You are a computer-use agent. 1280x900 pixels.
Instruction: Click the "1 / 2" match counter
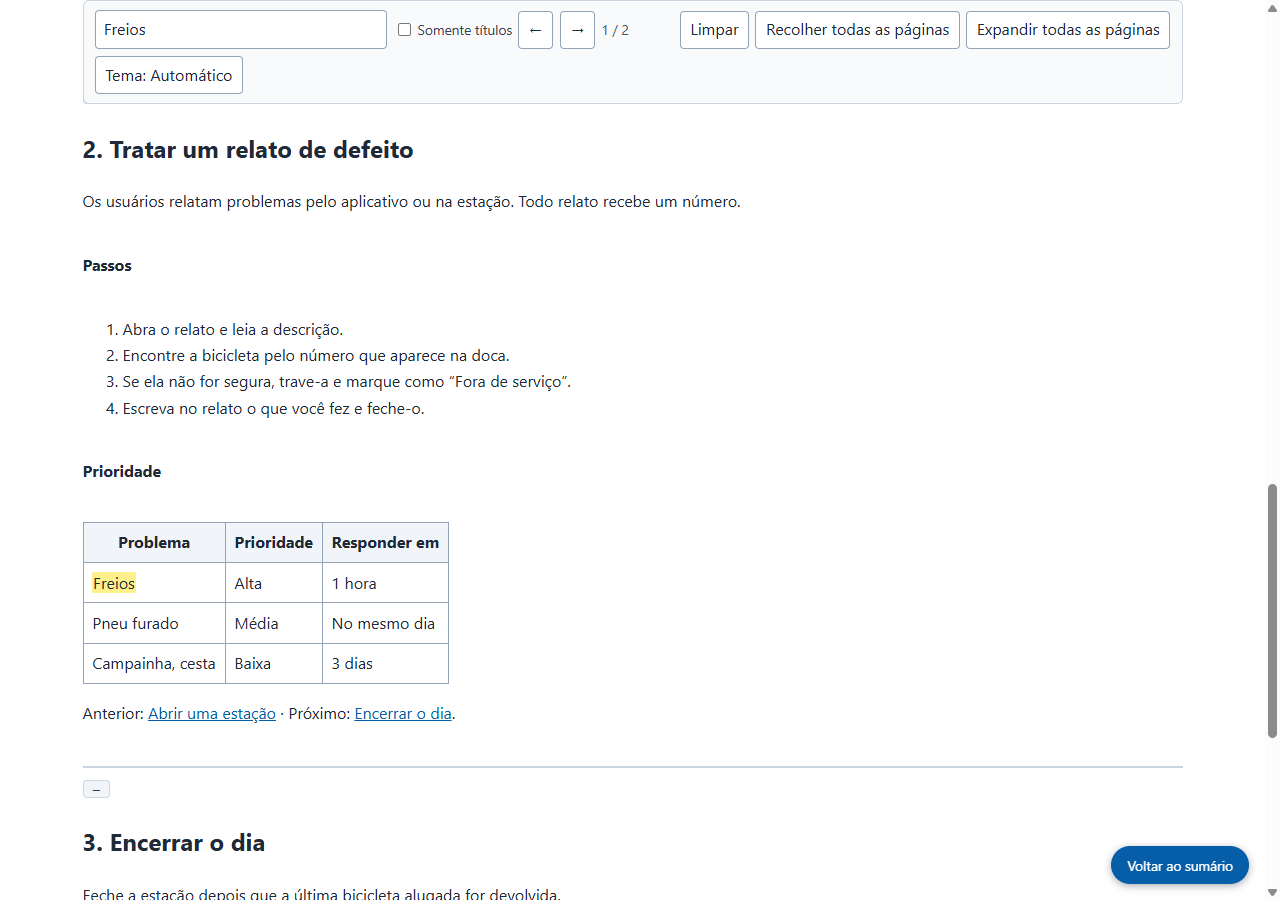[615, 30]
